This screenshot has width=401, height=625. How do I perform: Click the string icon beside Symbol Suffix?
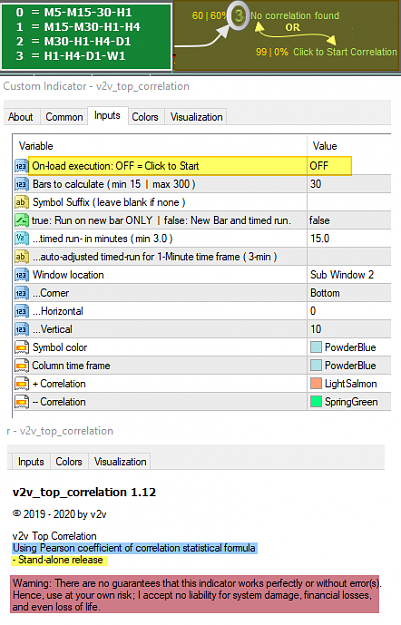coord(21,202)
